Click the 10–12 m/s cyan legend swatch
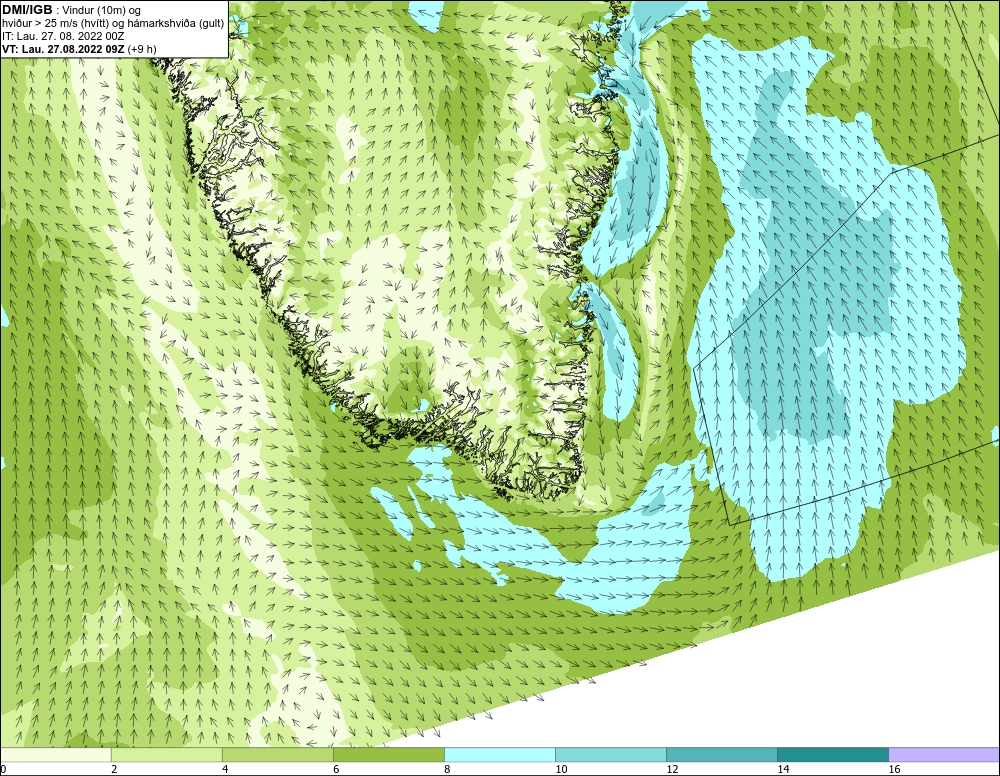The width and height of the screenshot is (1000, 776). click(x=610, y=755)
